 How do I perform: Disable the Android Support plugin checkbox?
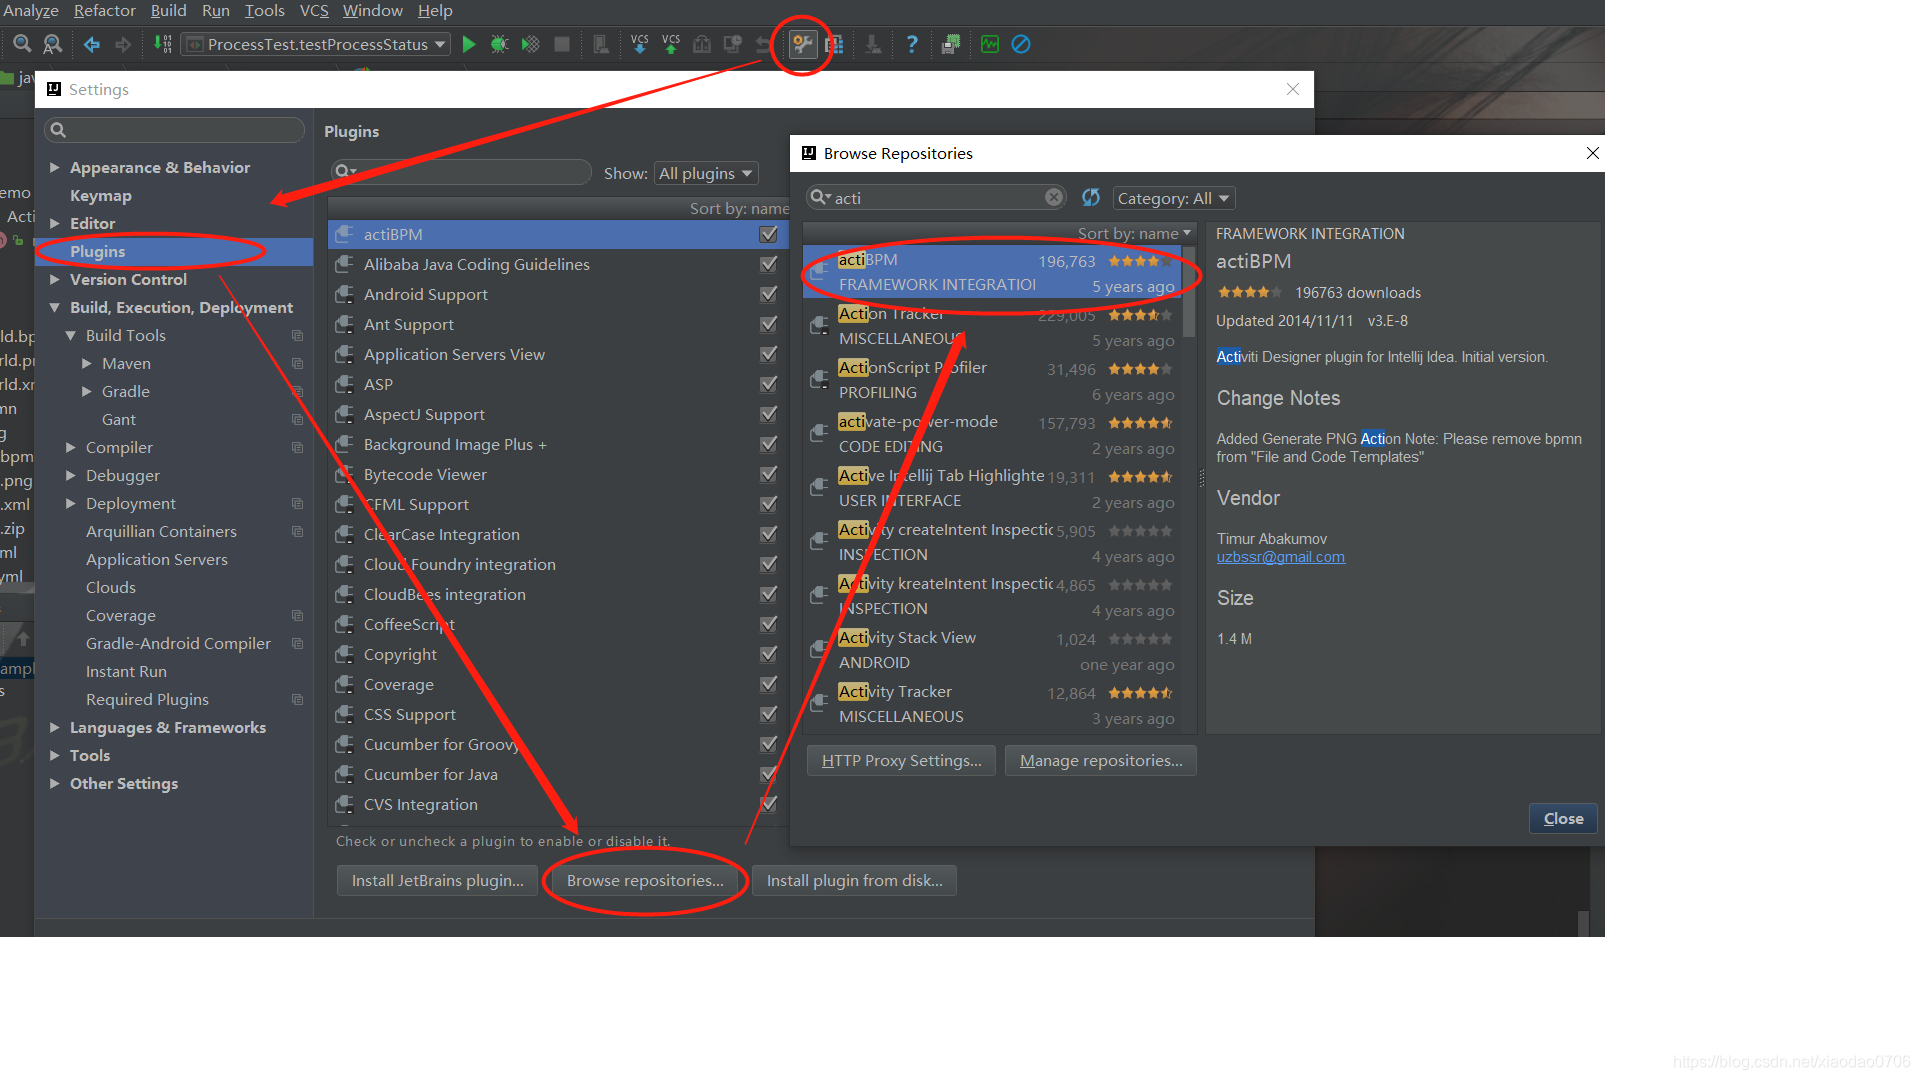pyautogui.click(x=768, y=294)
